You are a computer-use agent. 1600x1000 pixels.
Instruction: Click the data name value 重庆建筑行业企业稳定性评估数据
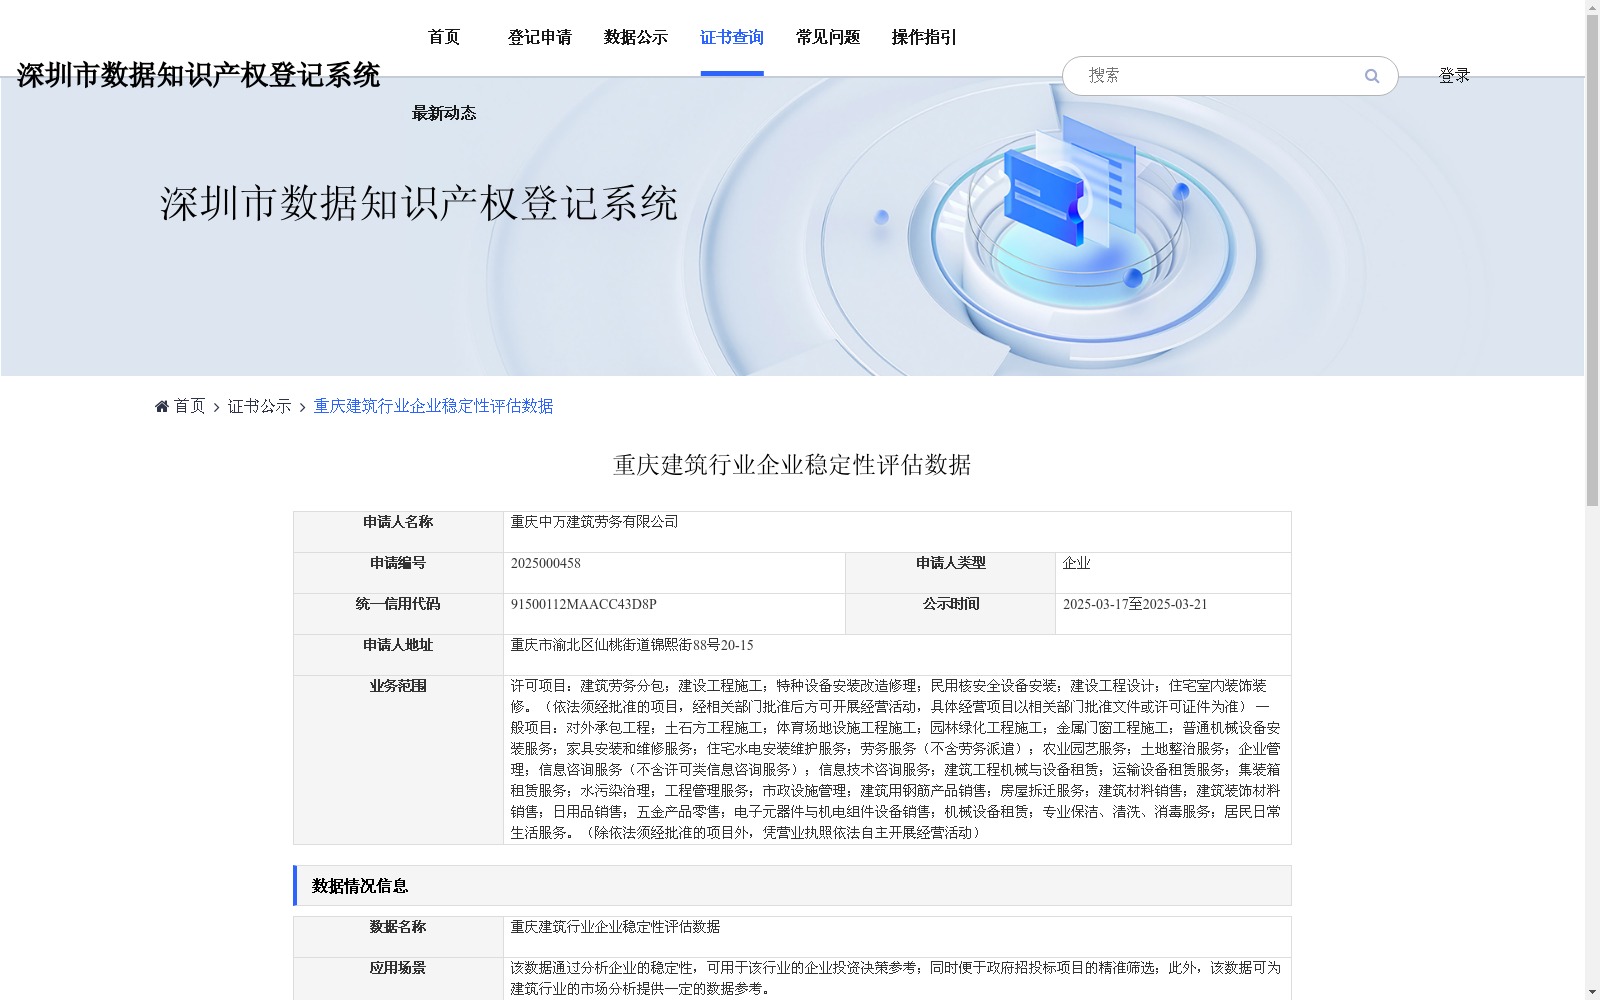click(615, 927)
